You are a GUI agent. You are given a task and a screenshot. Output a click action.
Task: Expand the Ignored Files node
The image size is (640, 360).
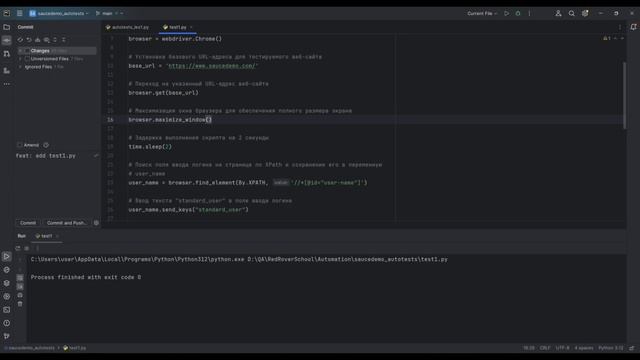[20, 67]
